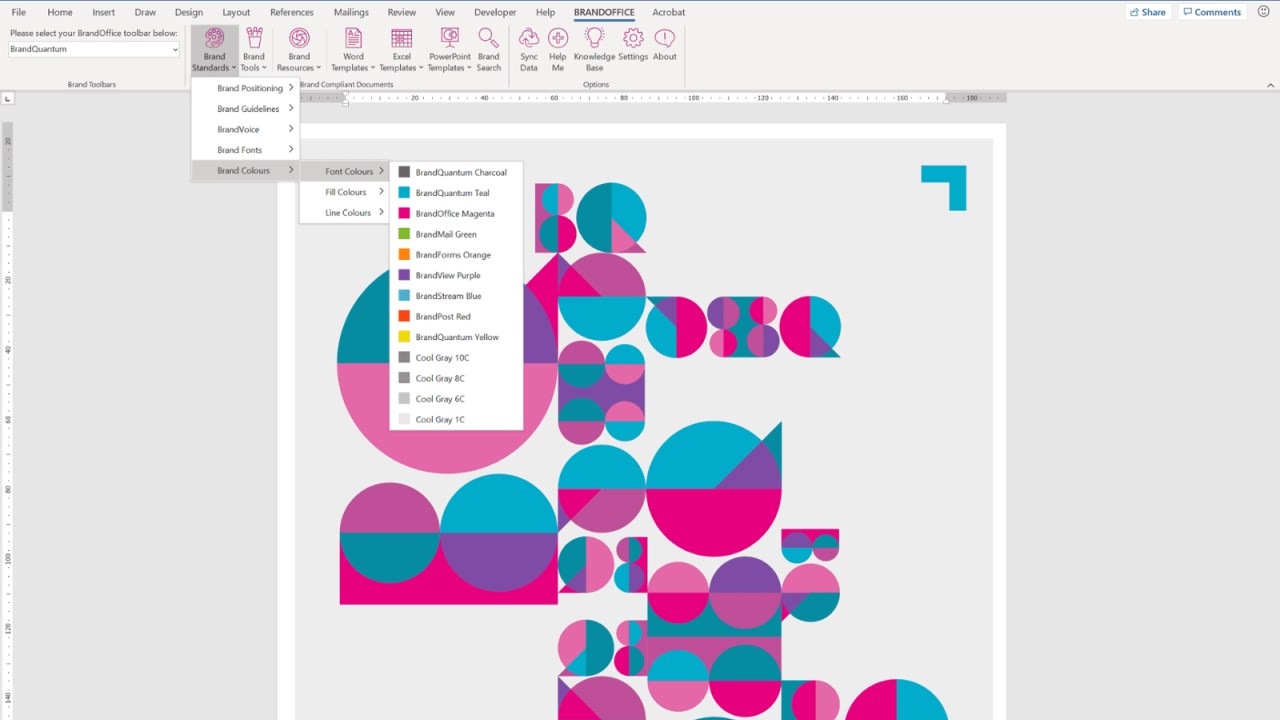Pick the BrandQuantum Charcoal colour swatch

pyautogui.click(x=404, y=172)
